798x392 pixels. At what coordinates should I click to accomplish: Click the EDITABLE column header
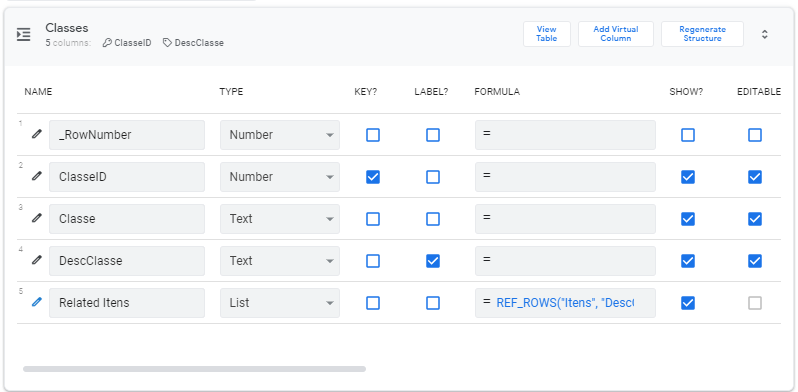click(759, 92)
